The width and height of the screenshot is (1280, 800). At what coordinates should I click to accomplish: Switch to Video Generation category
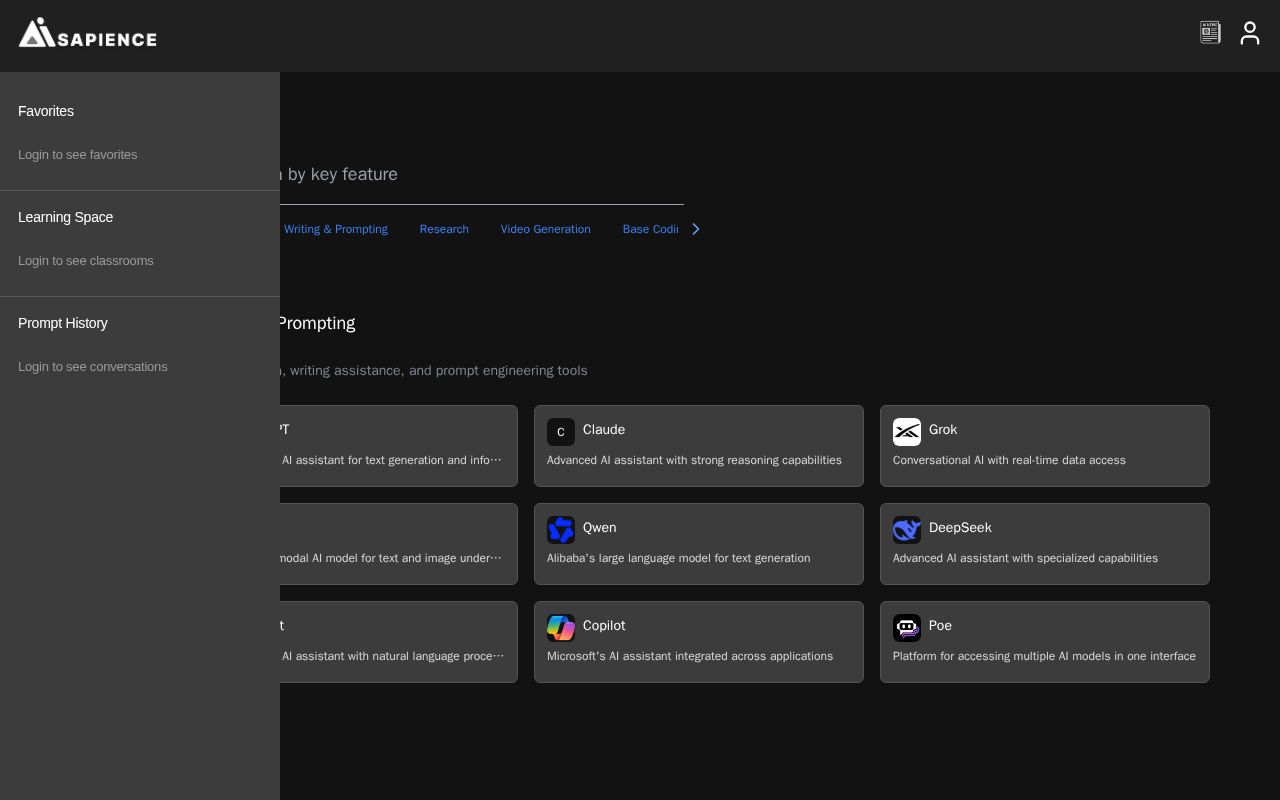coord(546,229)
